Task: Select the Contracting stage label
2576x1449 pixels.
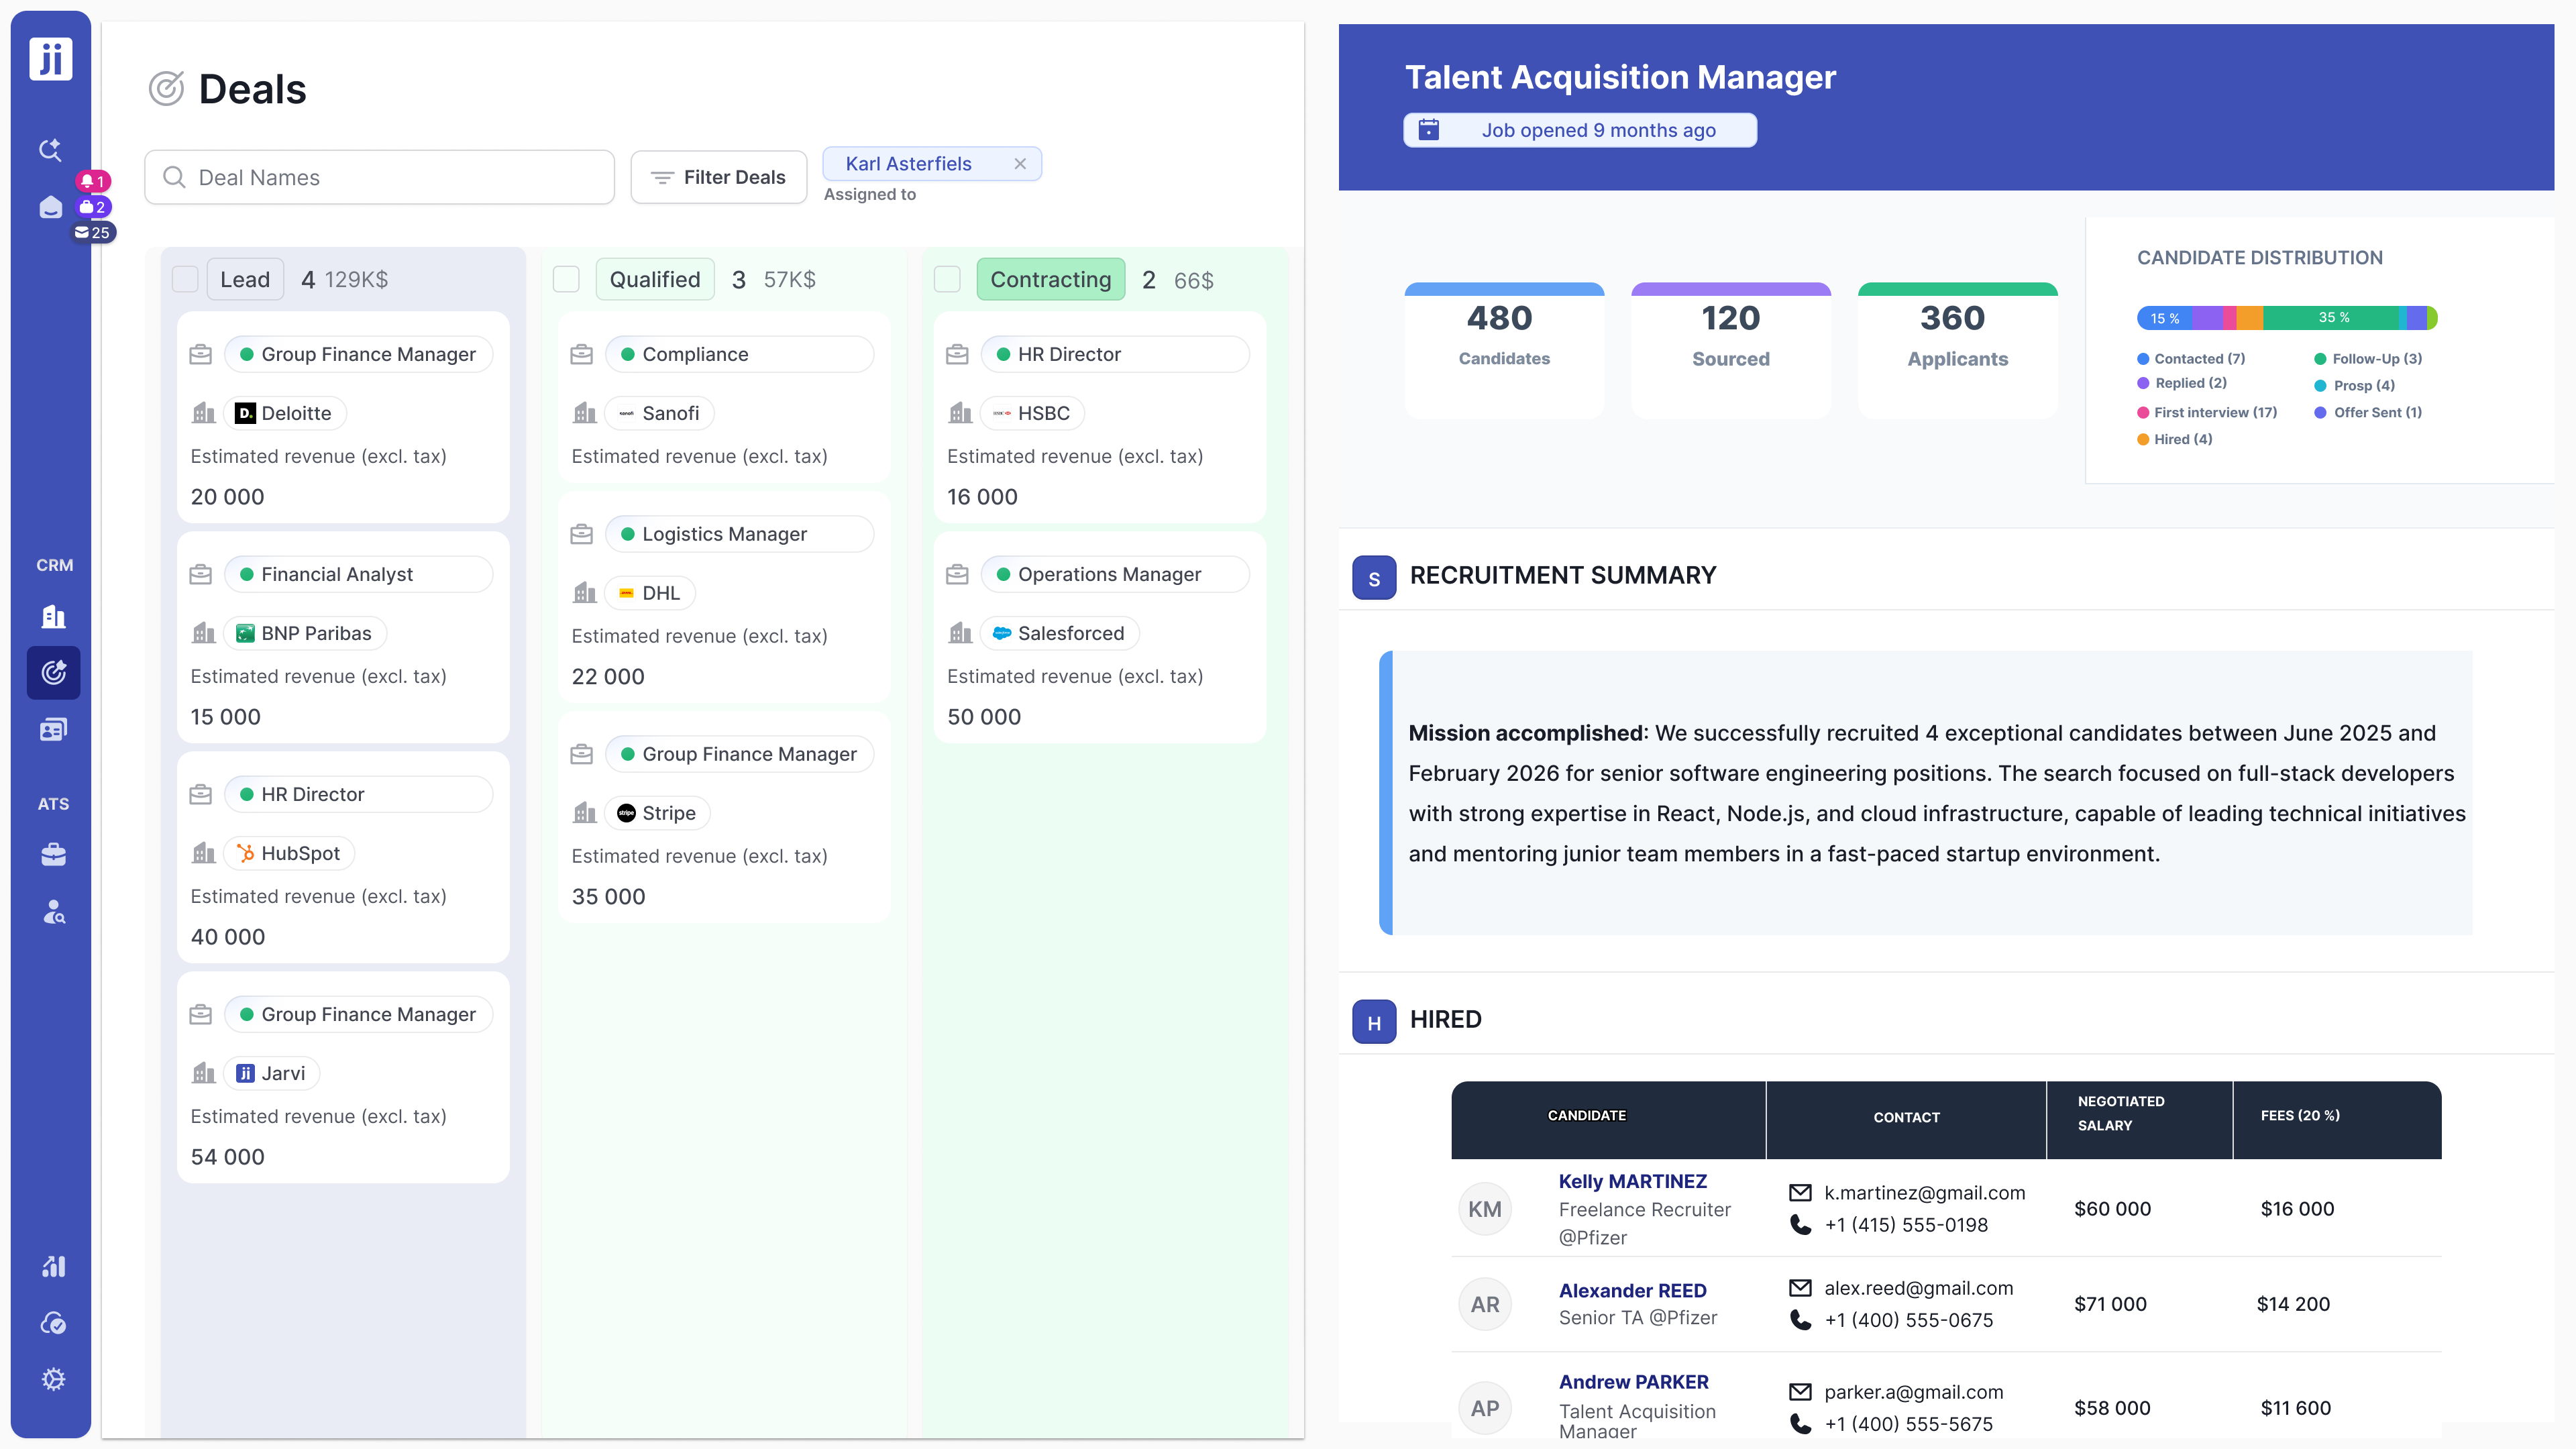Action: pos(1050,279)
